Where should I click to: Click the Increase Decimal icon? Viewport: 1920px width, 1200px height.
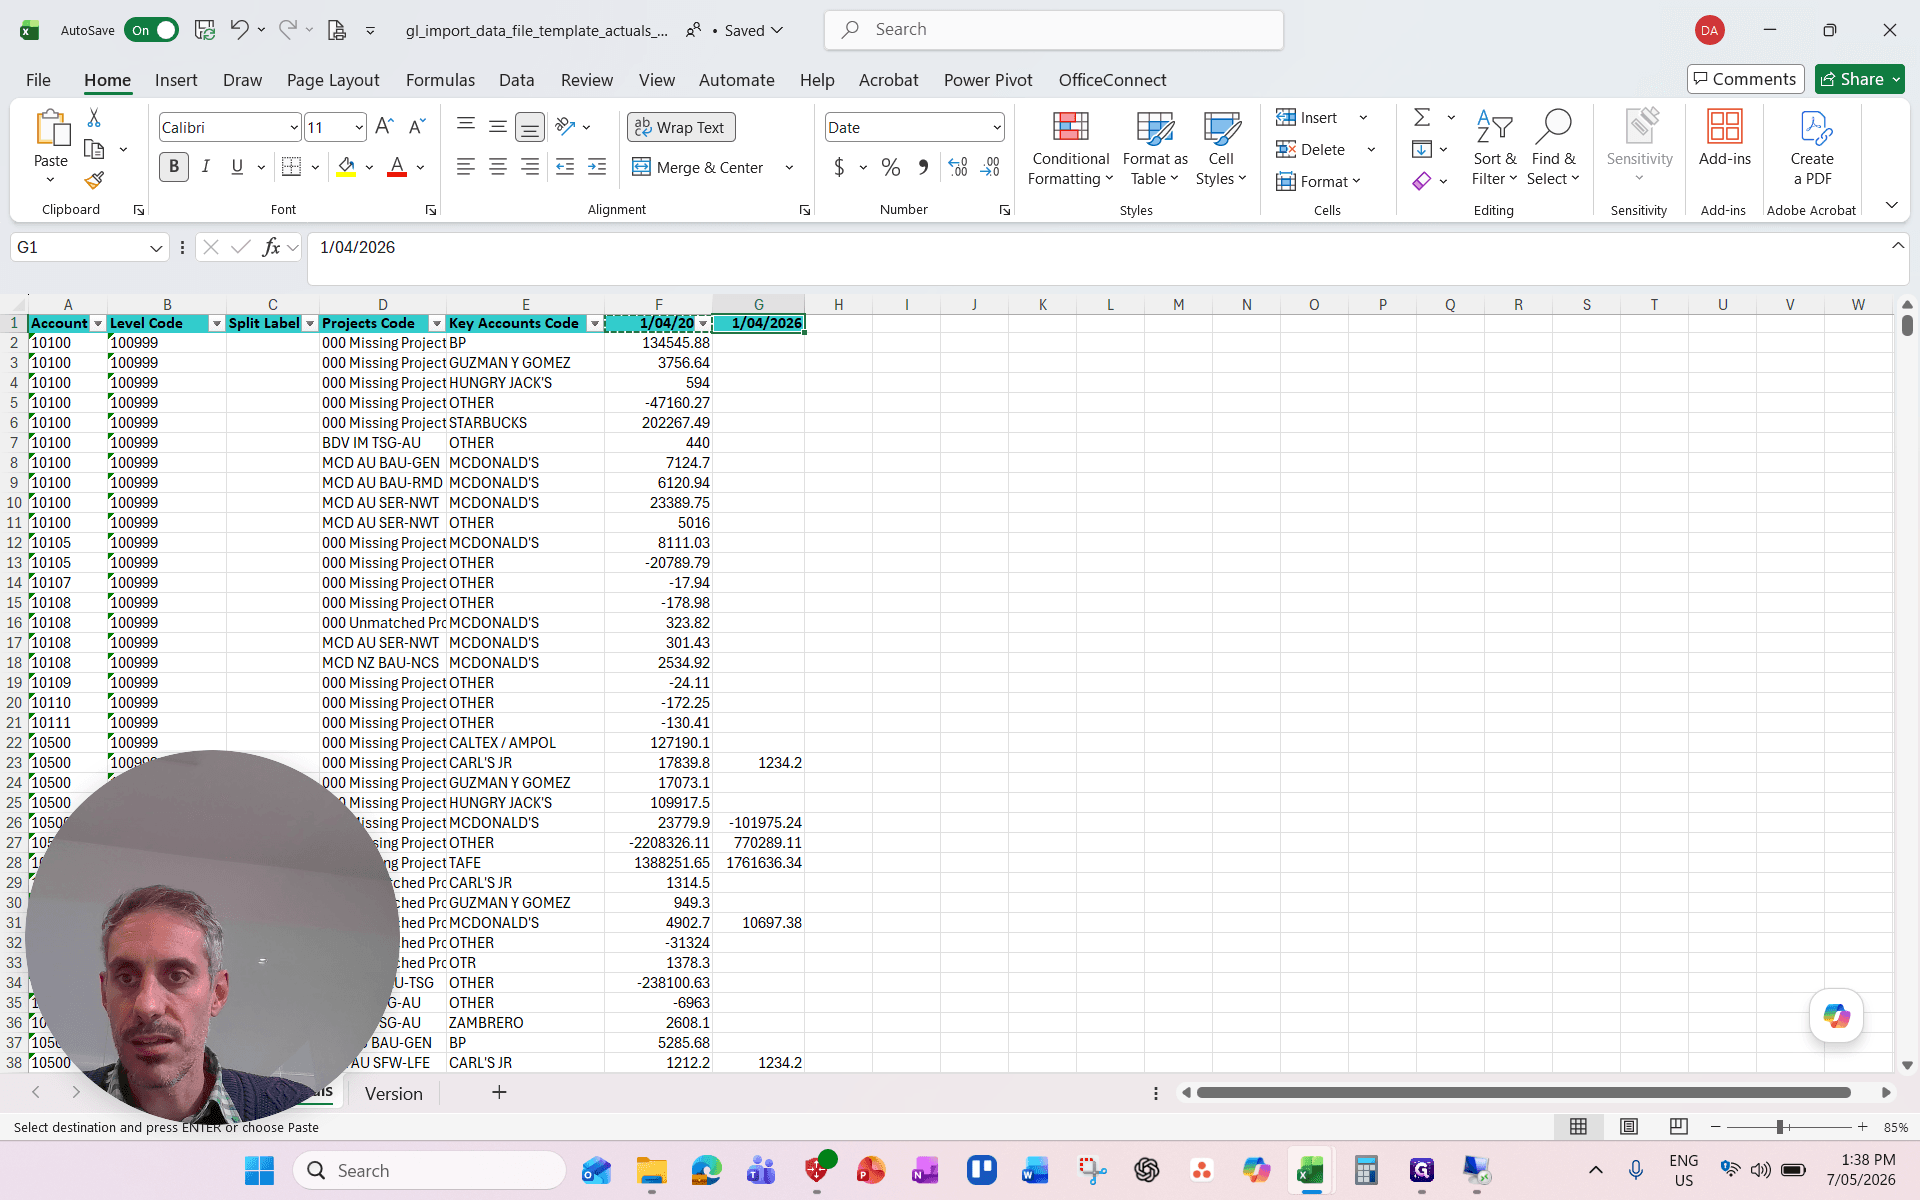pos(958,167)
